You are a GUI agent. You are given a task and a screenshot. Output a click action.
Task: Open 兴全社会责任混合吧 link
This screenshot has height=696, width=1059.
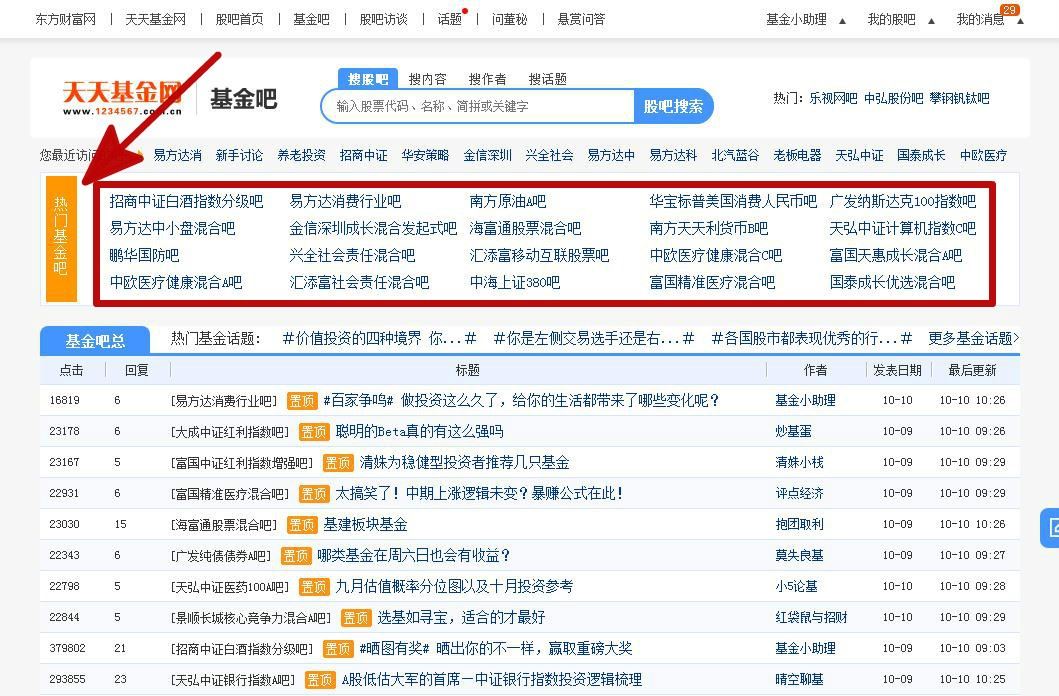(x=353, y=255)
